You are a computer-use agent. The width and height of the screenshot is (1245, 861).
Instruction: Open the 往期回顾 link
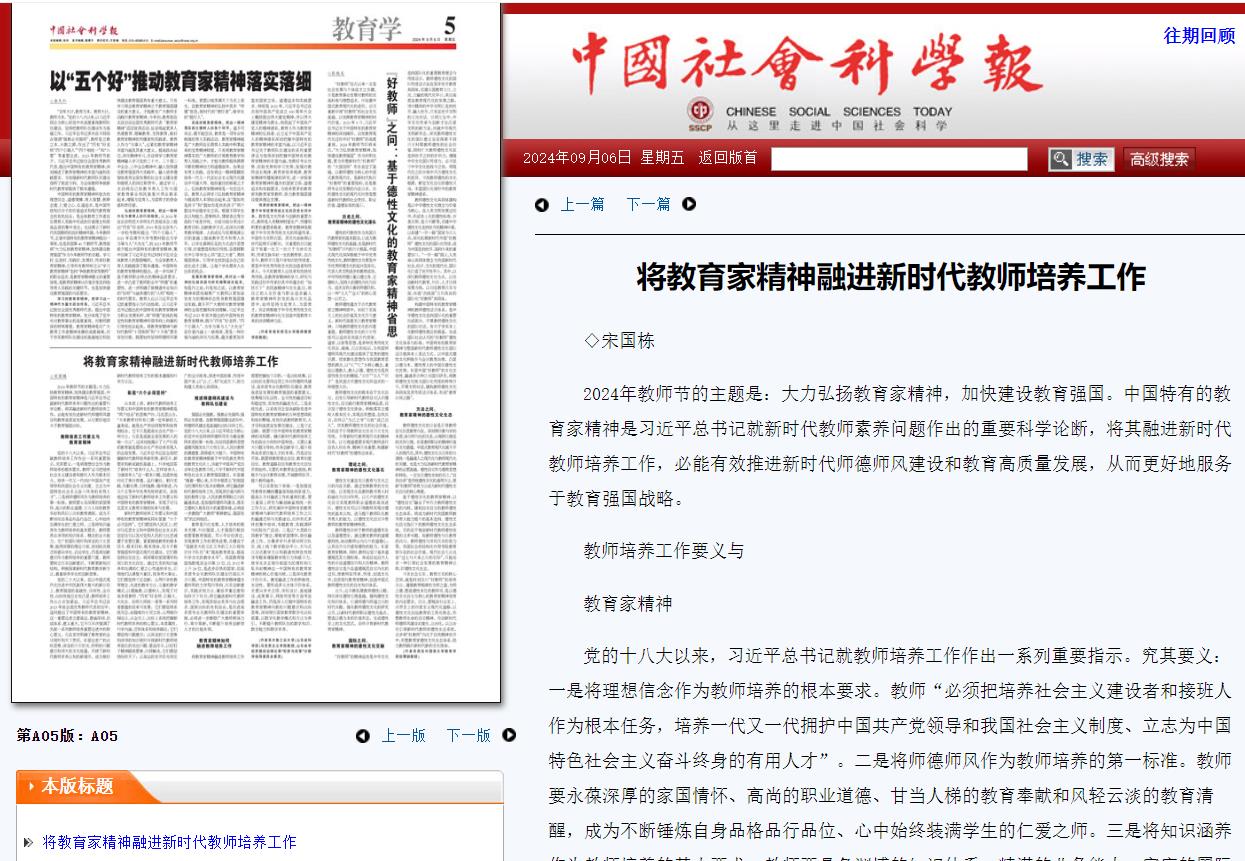tap(1199, 35)
